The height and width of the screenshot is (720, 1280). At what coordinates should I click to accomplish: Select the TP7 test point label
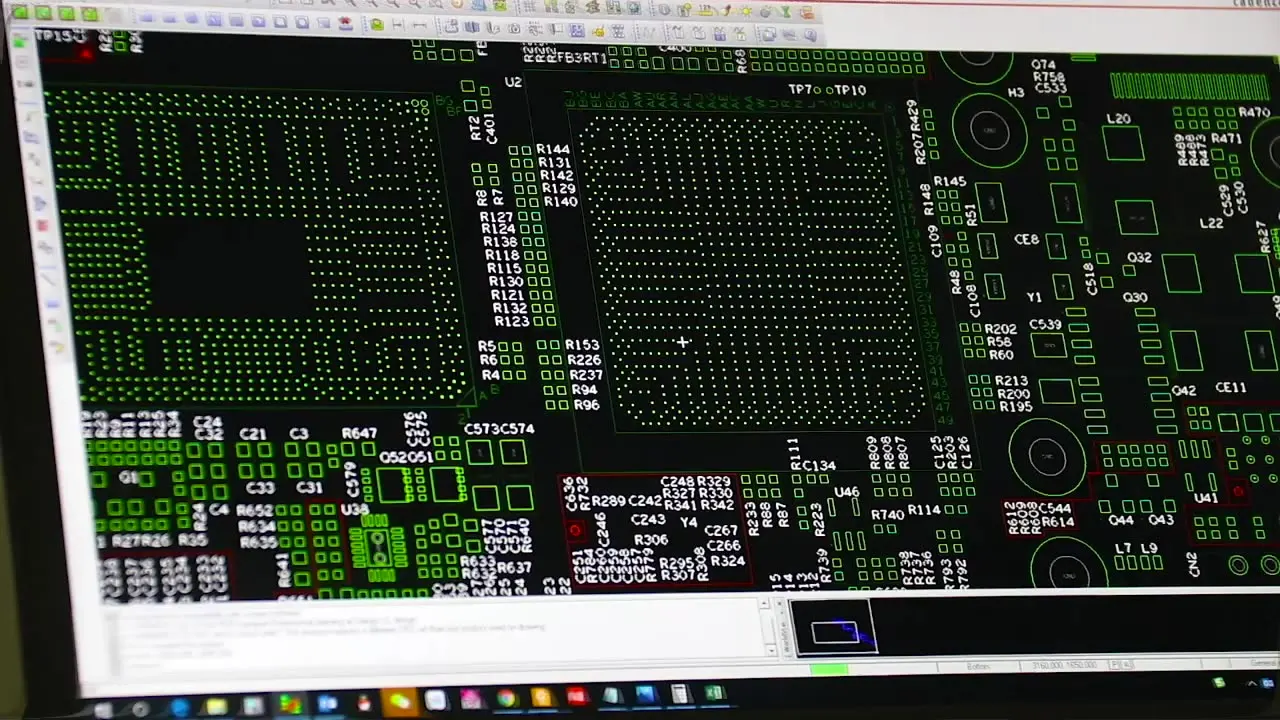pos(801,90)
